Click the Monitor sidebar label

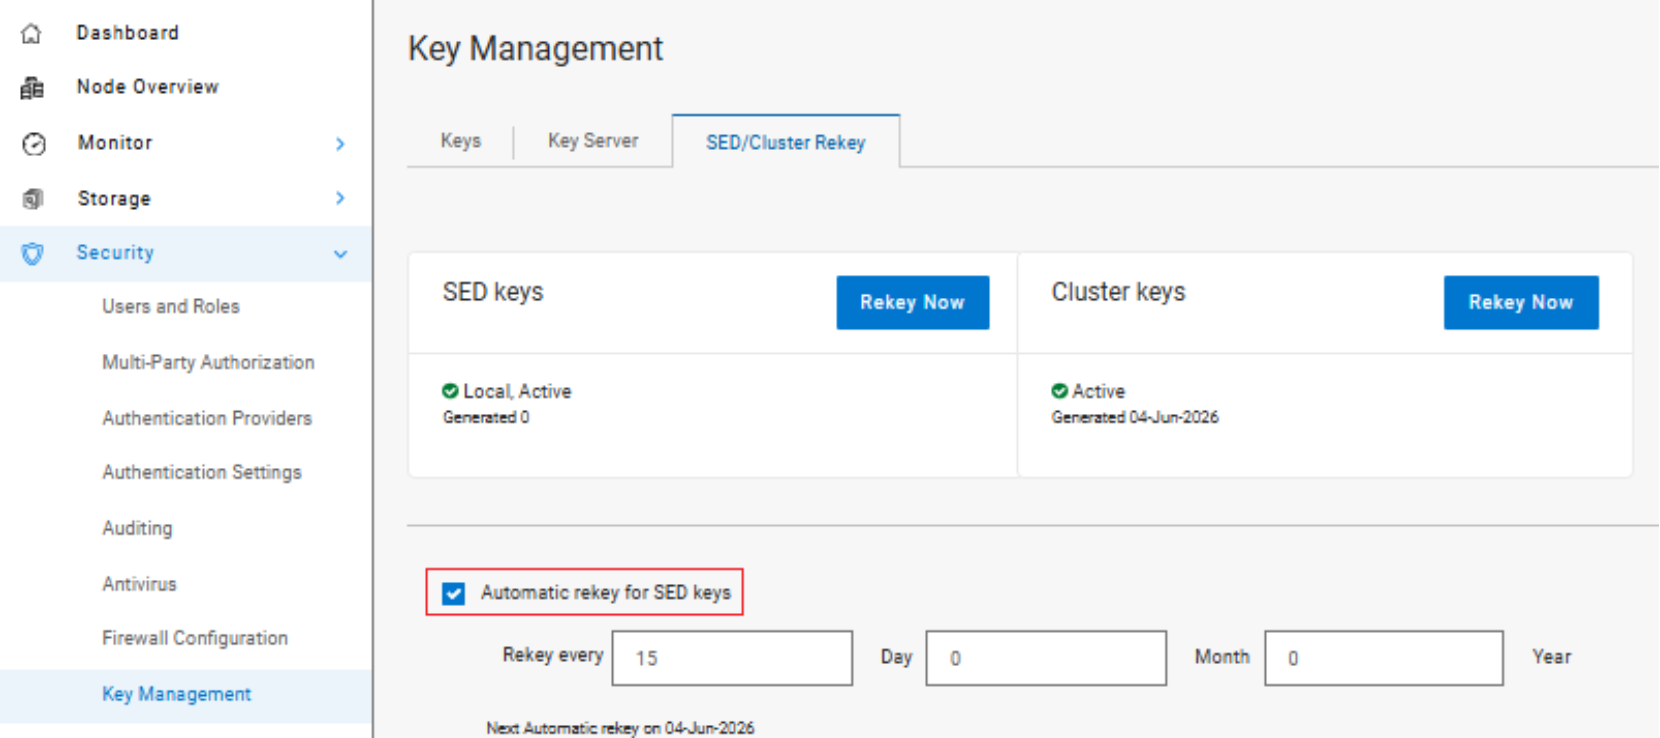pyautogui.click(x=115, y=143)
